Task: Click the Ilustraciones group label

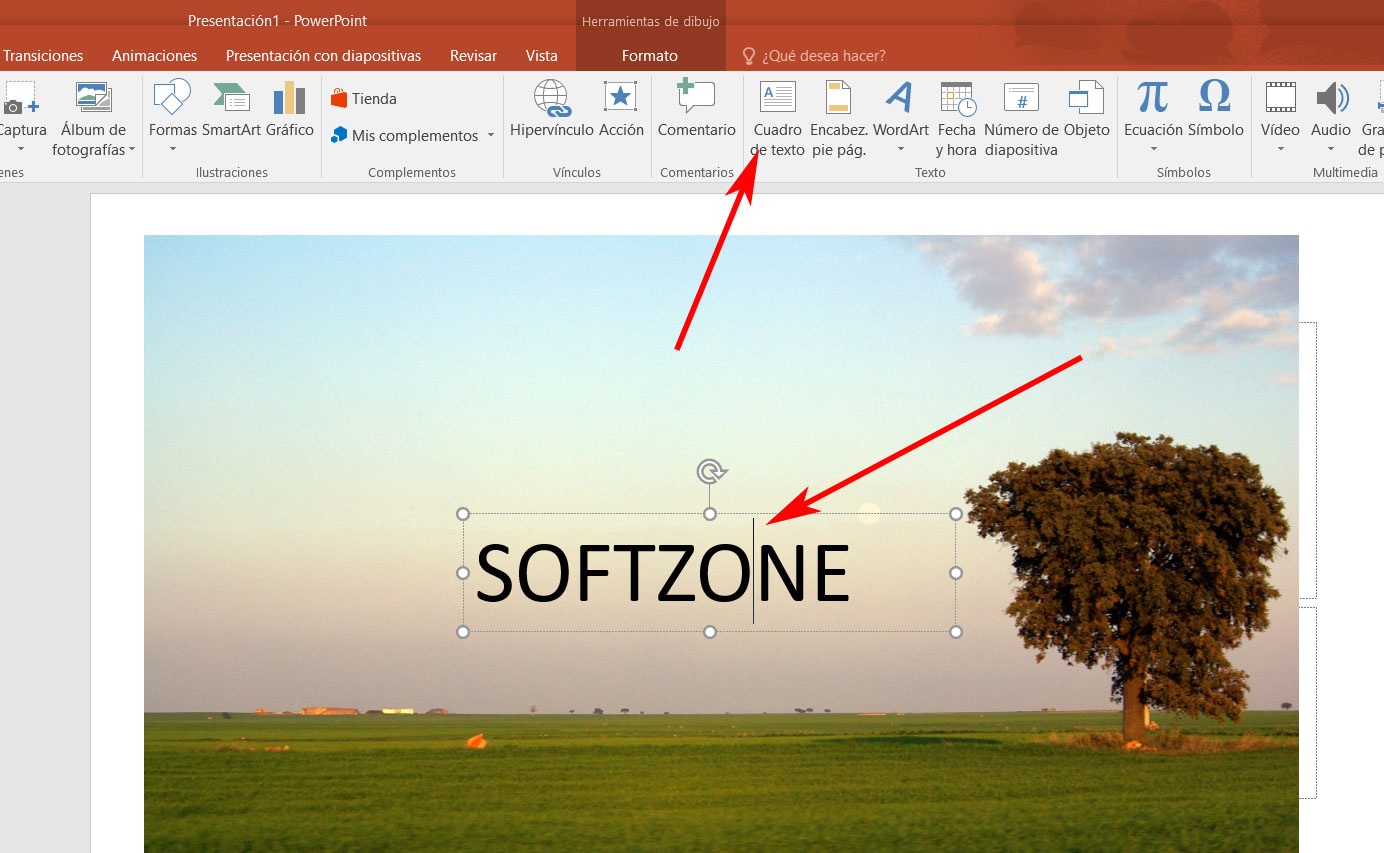Action: 232,172
